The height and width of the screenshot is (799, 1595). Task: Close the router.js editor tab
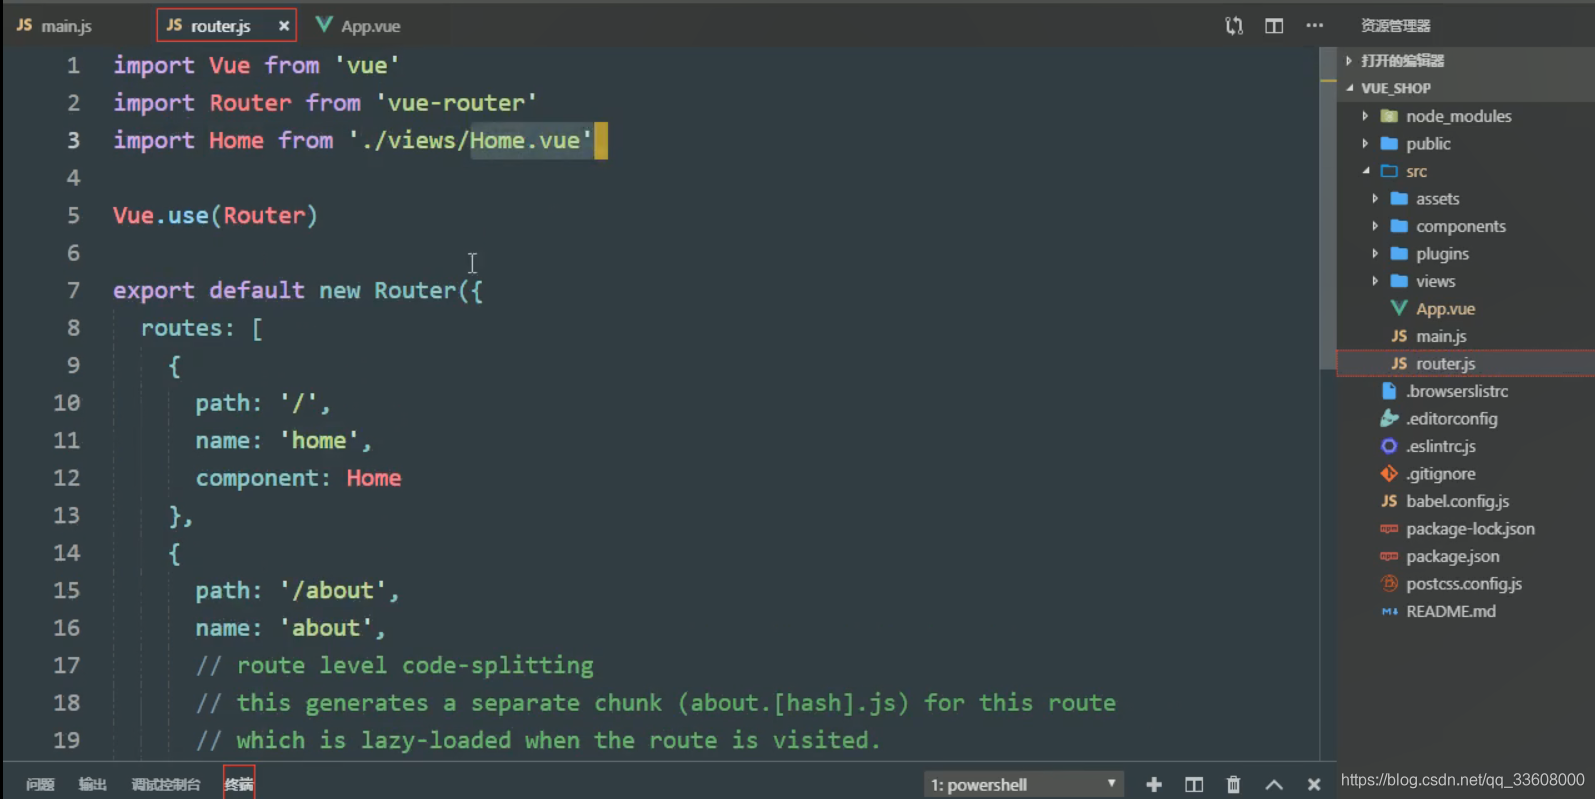tap(284, 26)
